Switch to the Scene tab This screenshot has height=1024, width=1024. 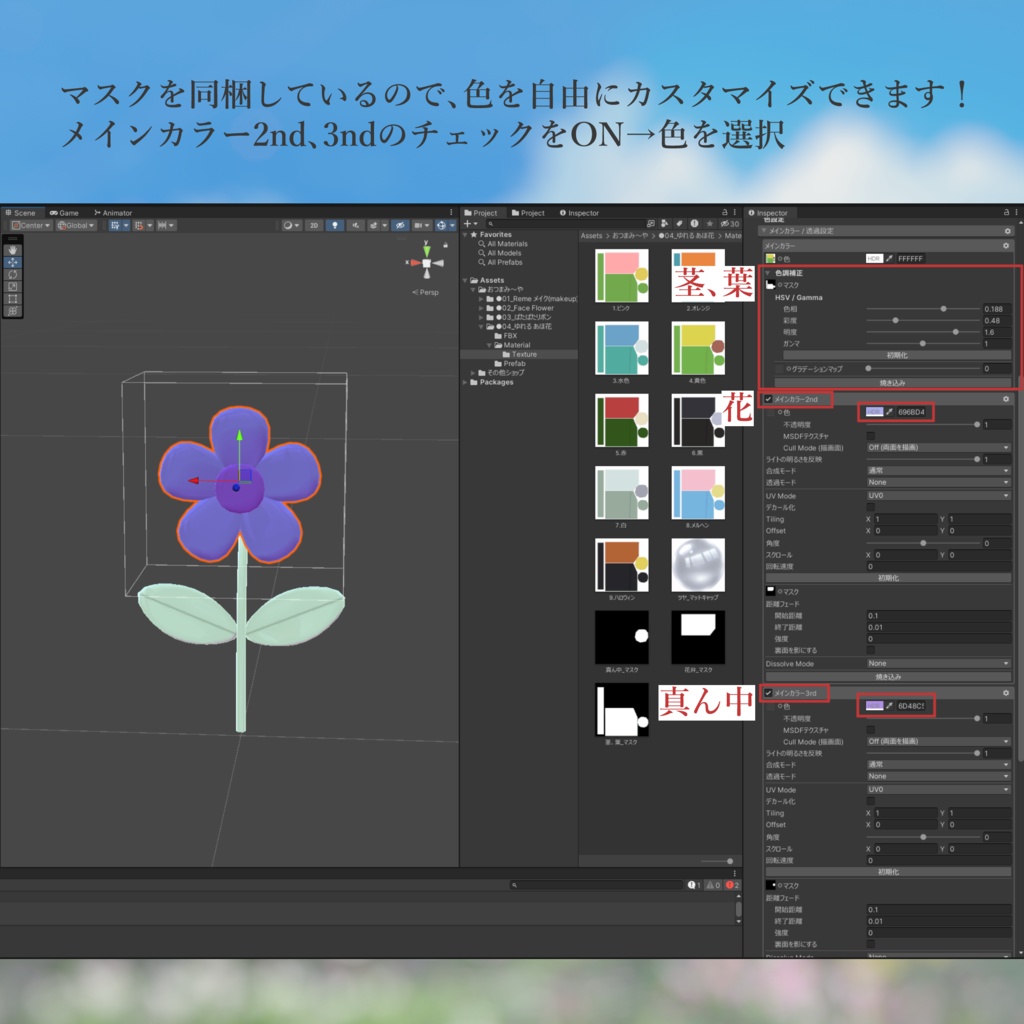click(21, 213)
